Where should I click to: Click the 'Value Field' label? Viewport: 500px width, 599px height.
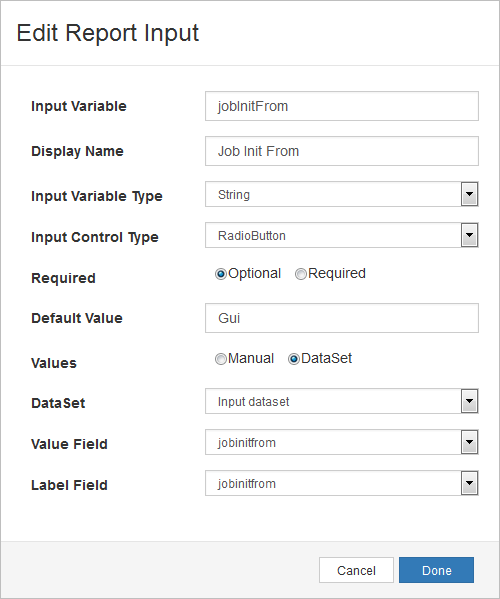coord(69,444)
